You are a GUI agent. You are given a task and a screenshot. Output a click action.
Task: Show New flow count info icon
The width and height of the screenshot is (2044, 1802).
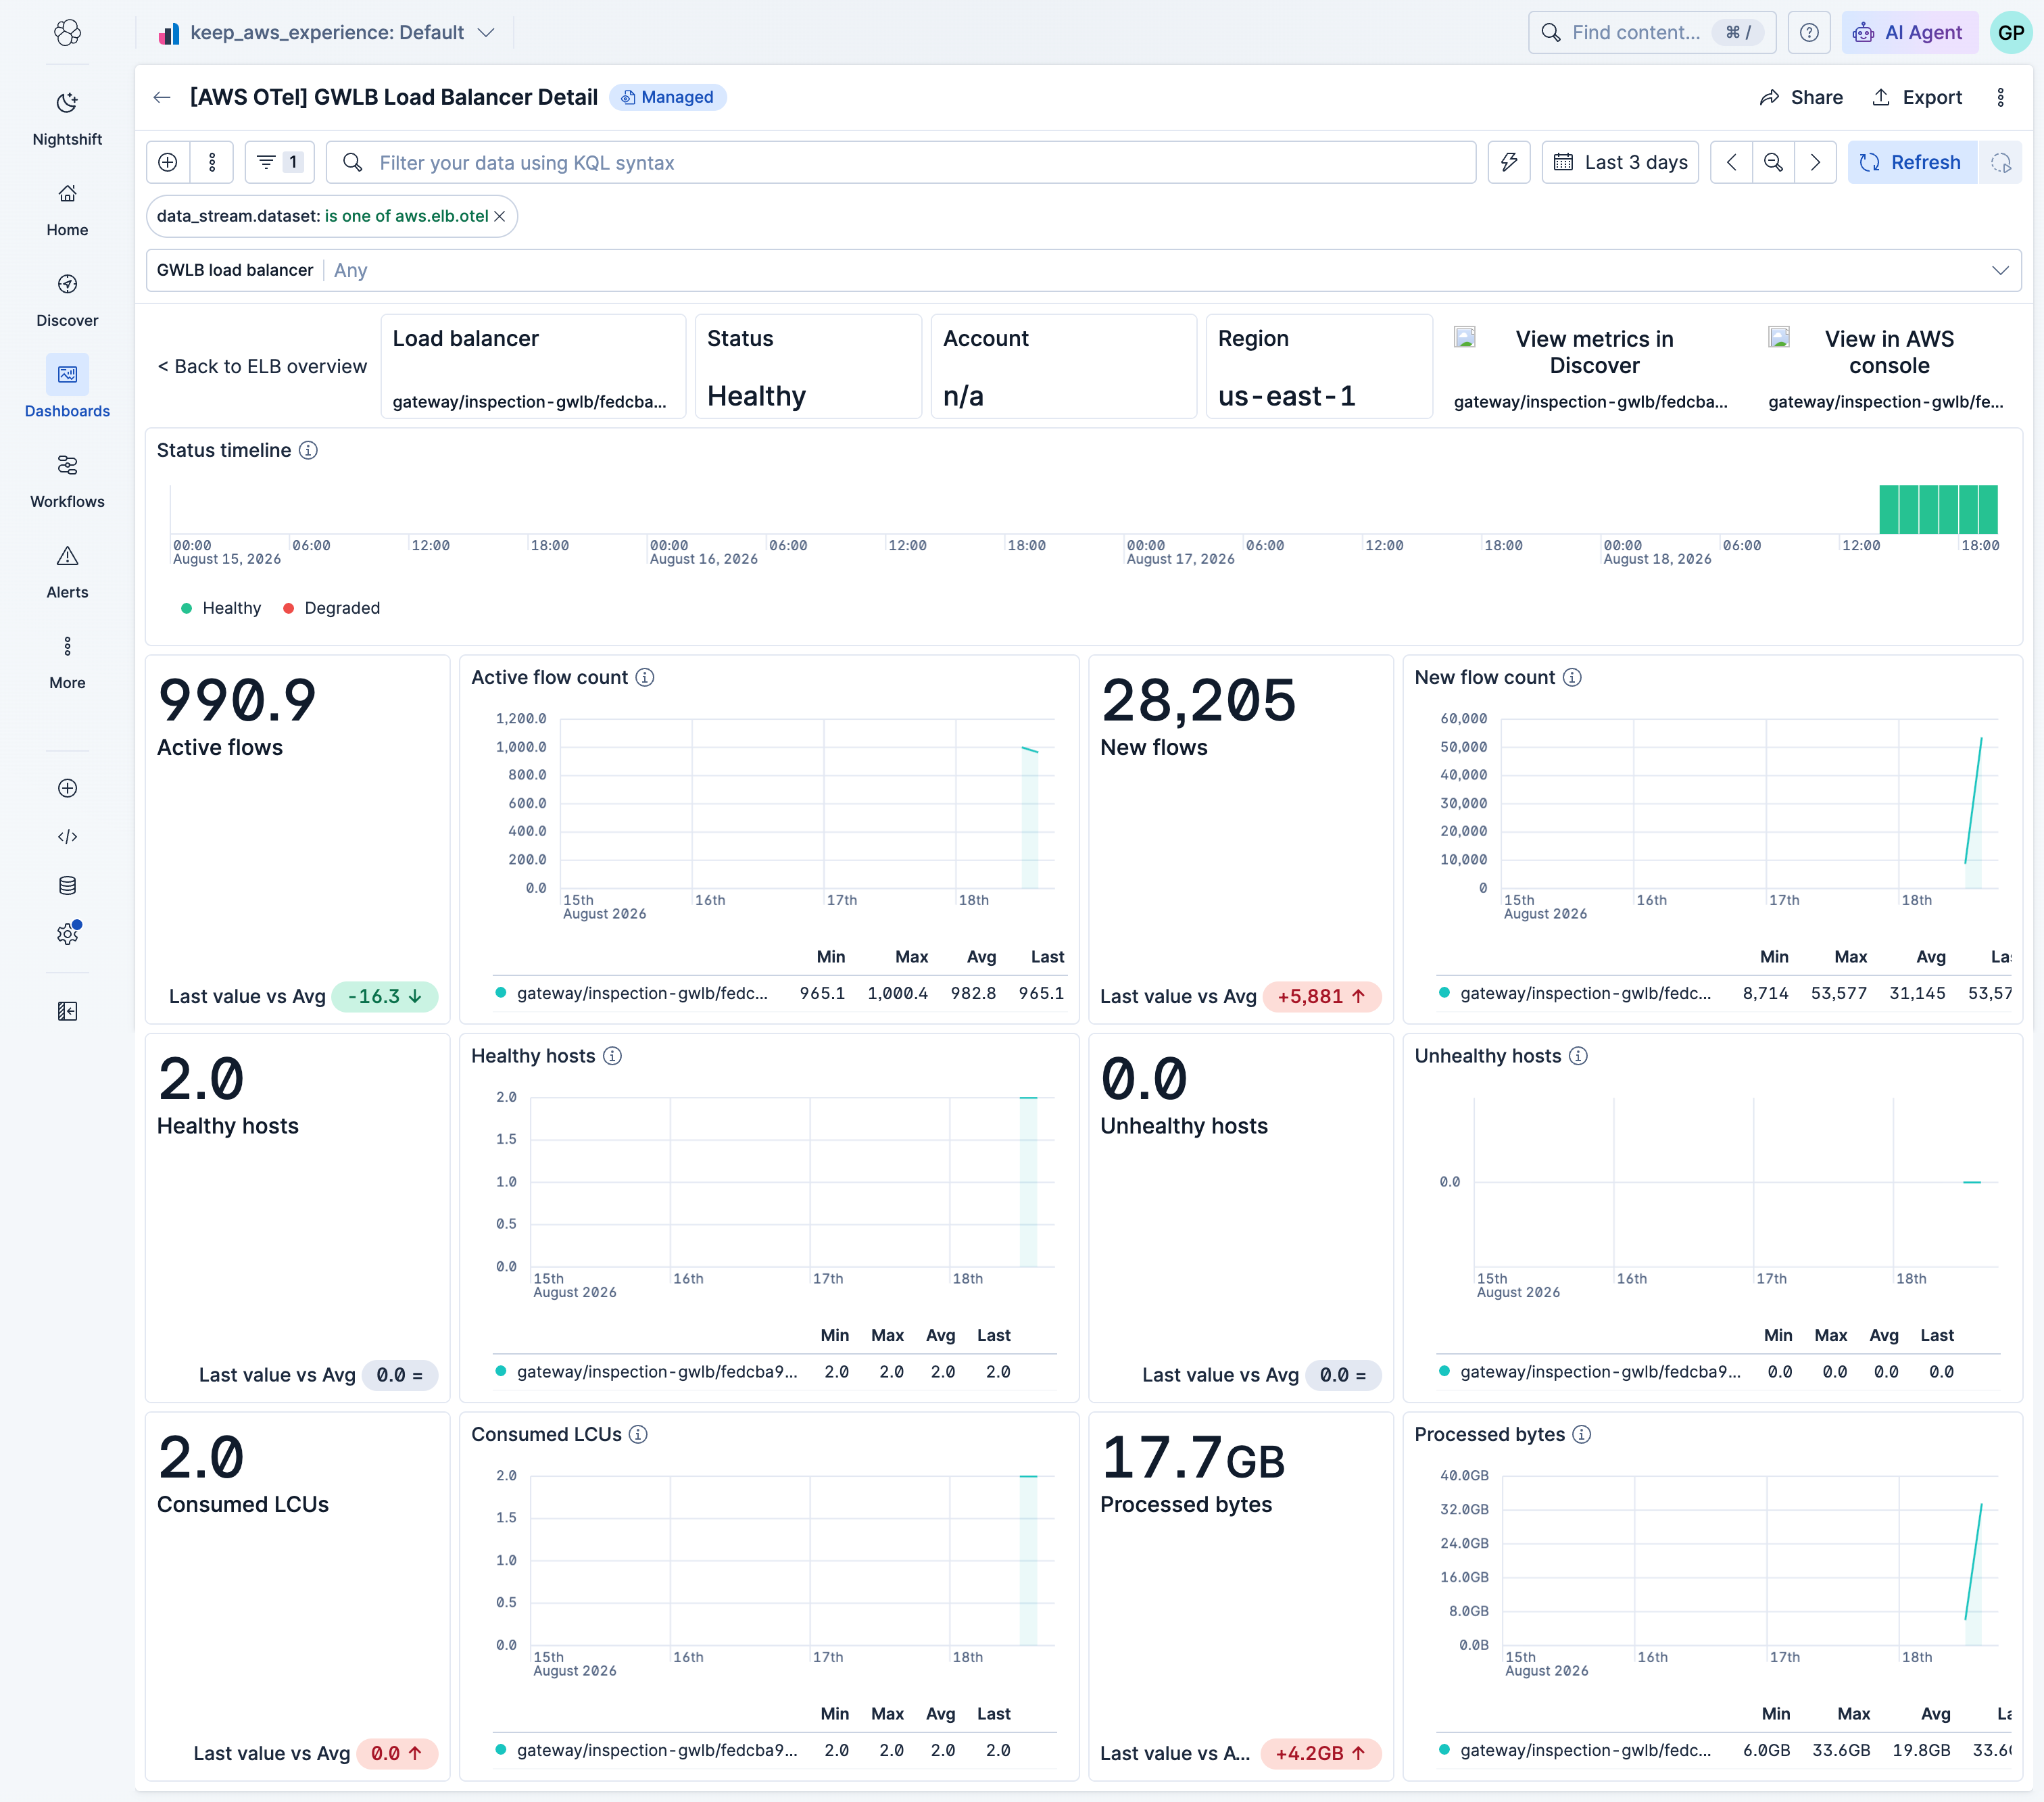[1572, 677]
